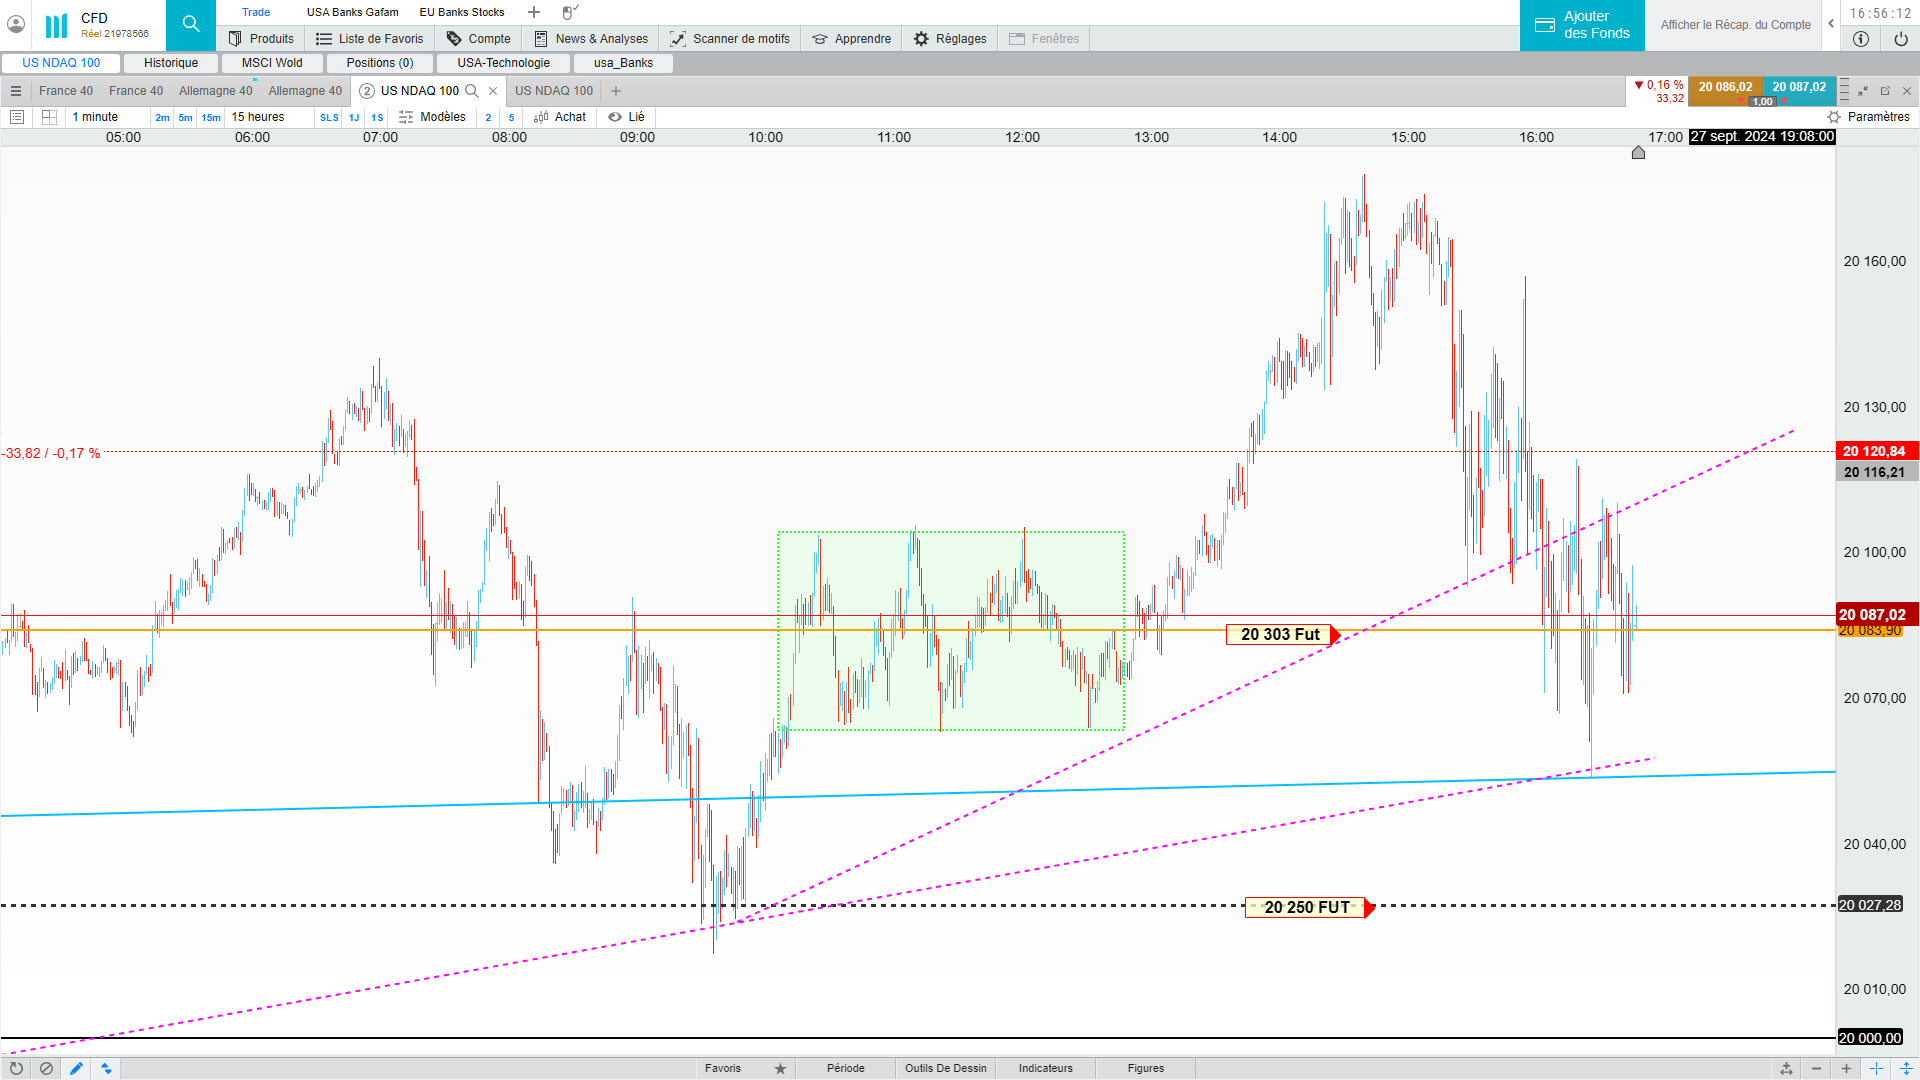
Task: Click the 20 250 FUT price line label
Action: (1306, 907)
